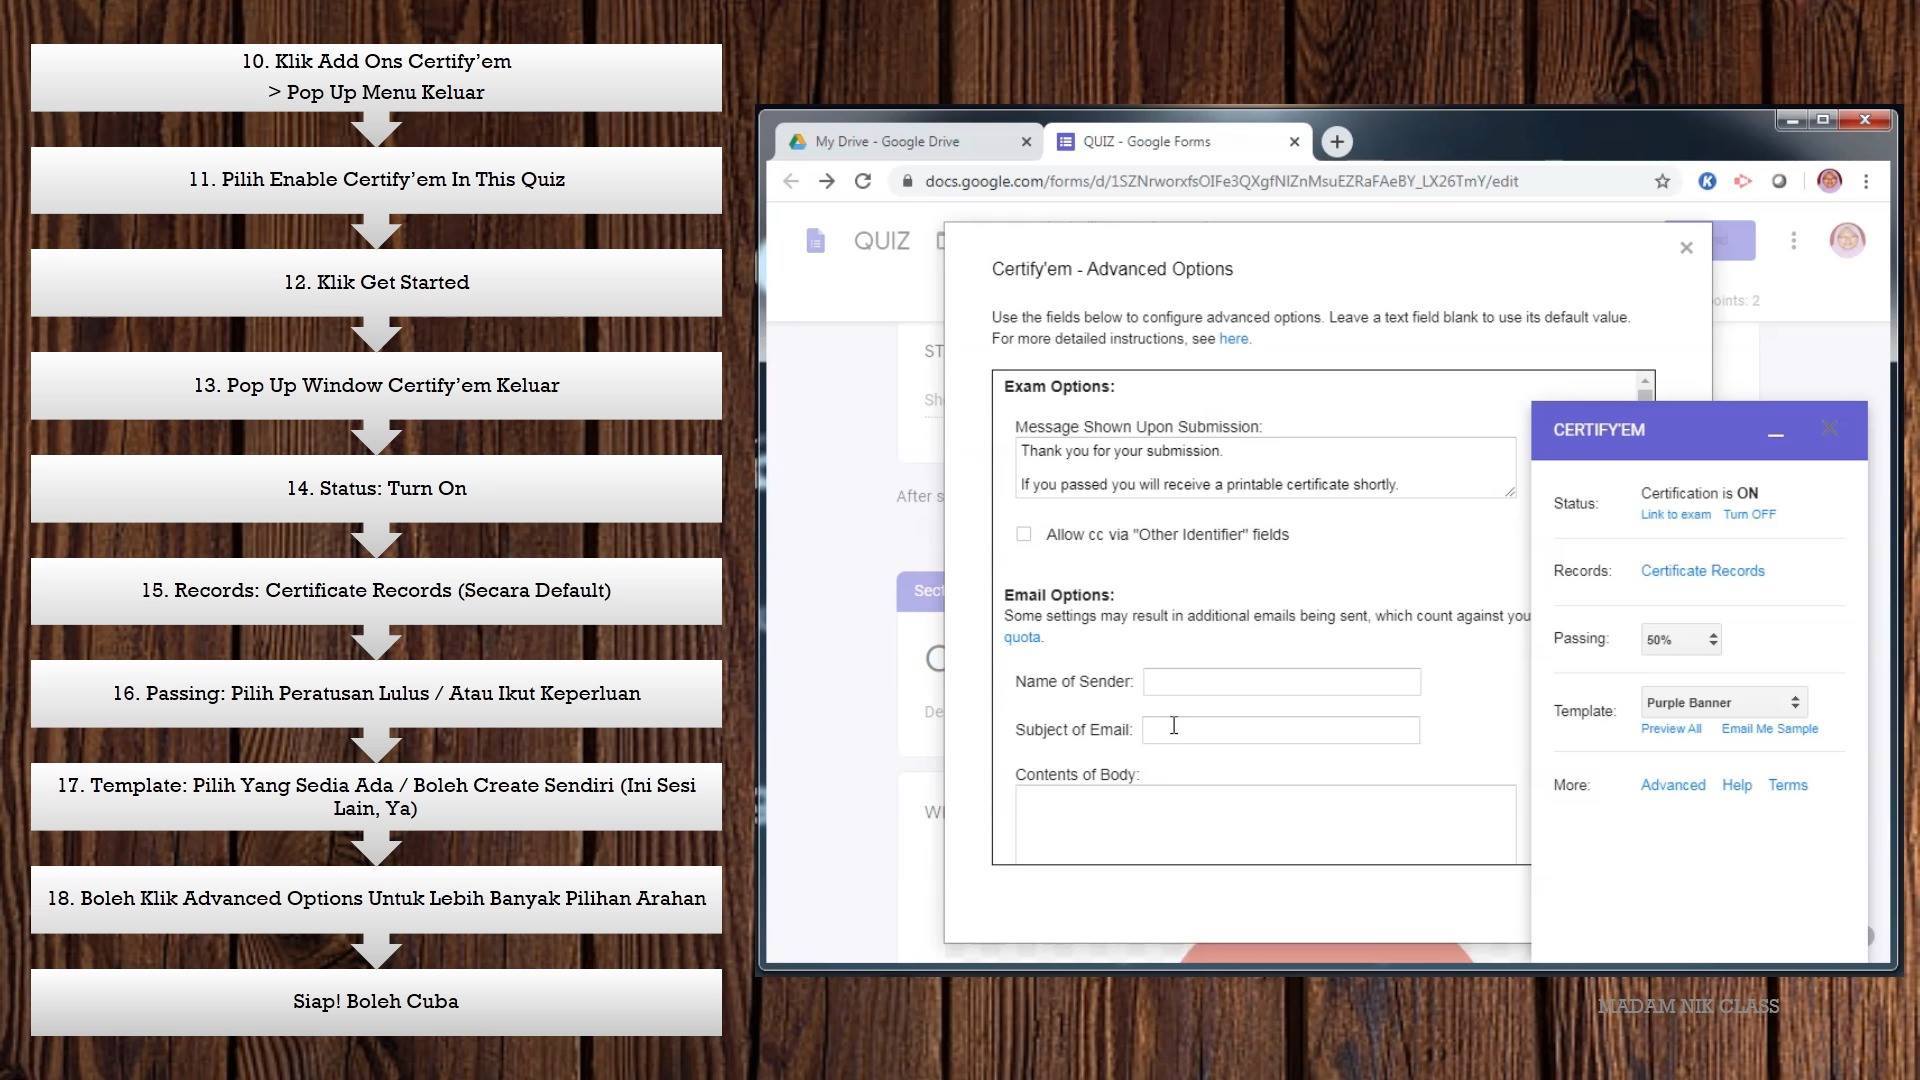The image size is (1920, 1080).
Task: Enable Allow cc via Other Identifier fields
Action: 1023,534
